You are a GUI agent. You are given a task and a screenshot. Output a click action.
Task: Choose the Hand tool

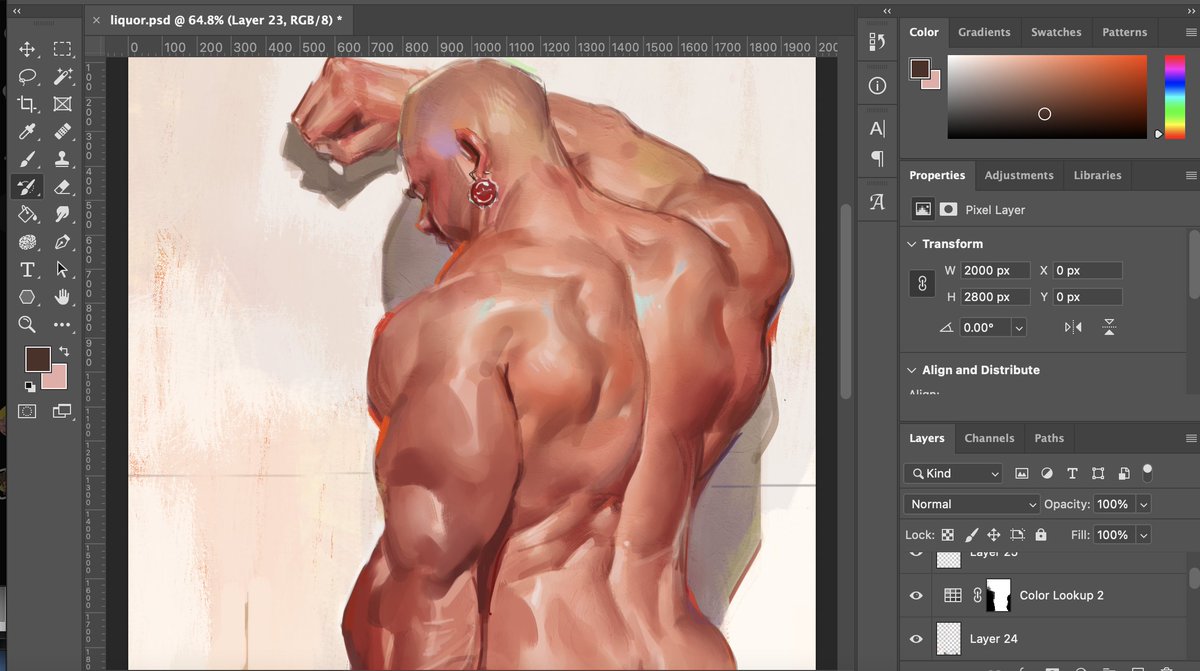click(x=62, y=297)
